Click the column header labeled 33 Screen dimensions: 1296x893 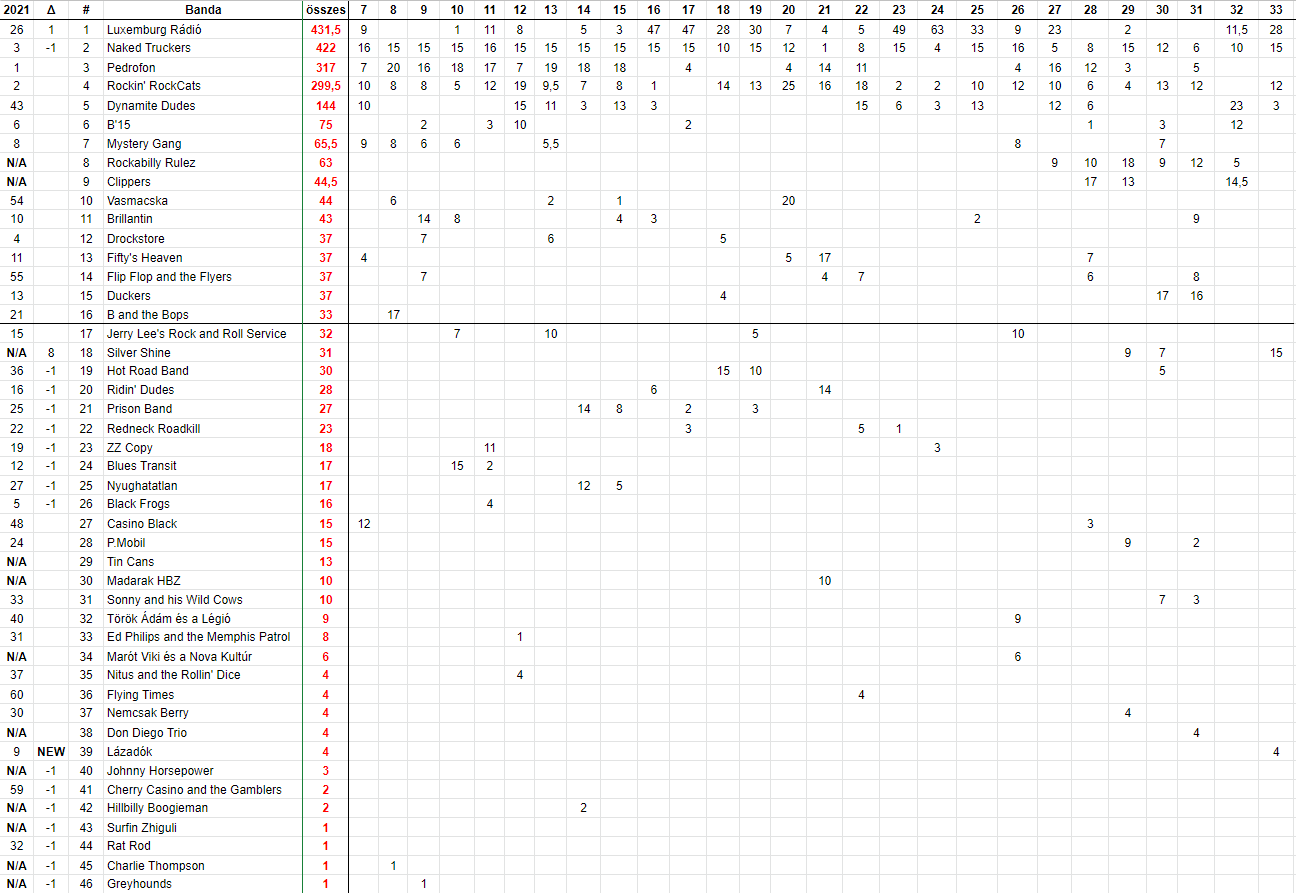[1276, 9]
